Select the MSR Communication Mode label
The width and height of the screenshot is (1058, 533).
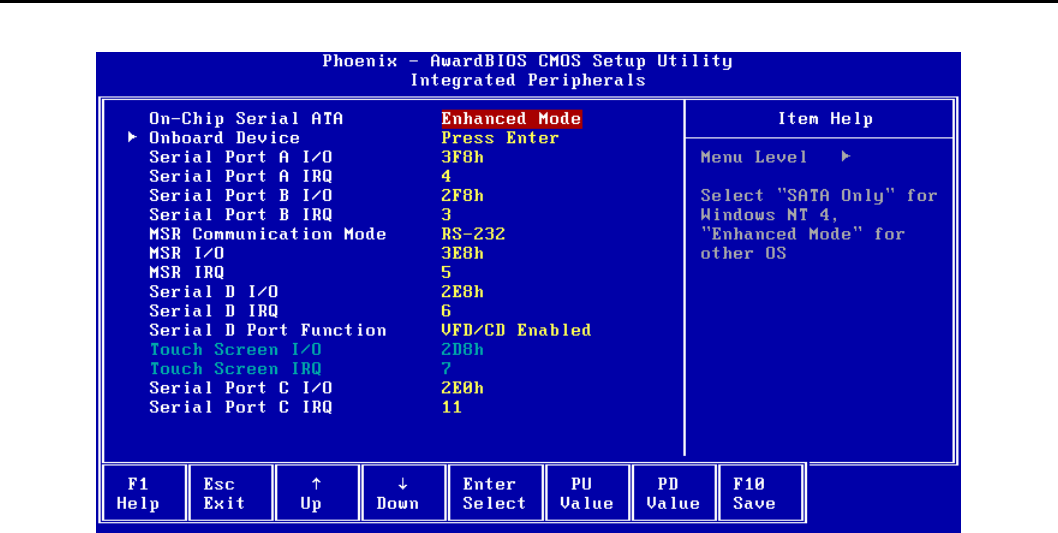click(x=267, y=234)
